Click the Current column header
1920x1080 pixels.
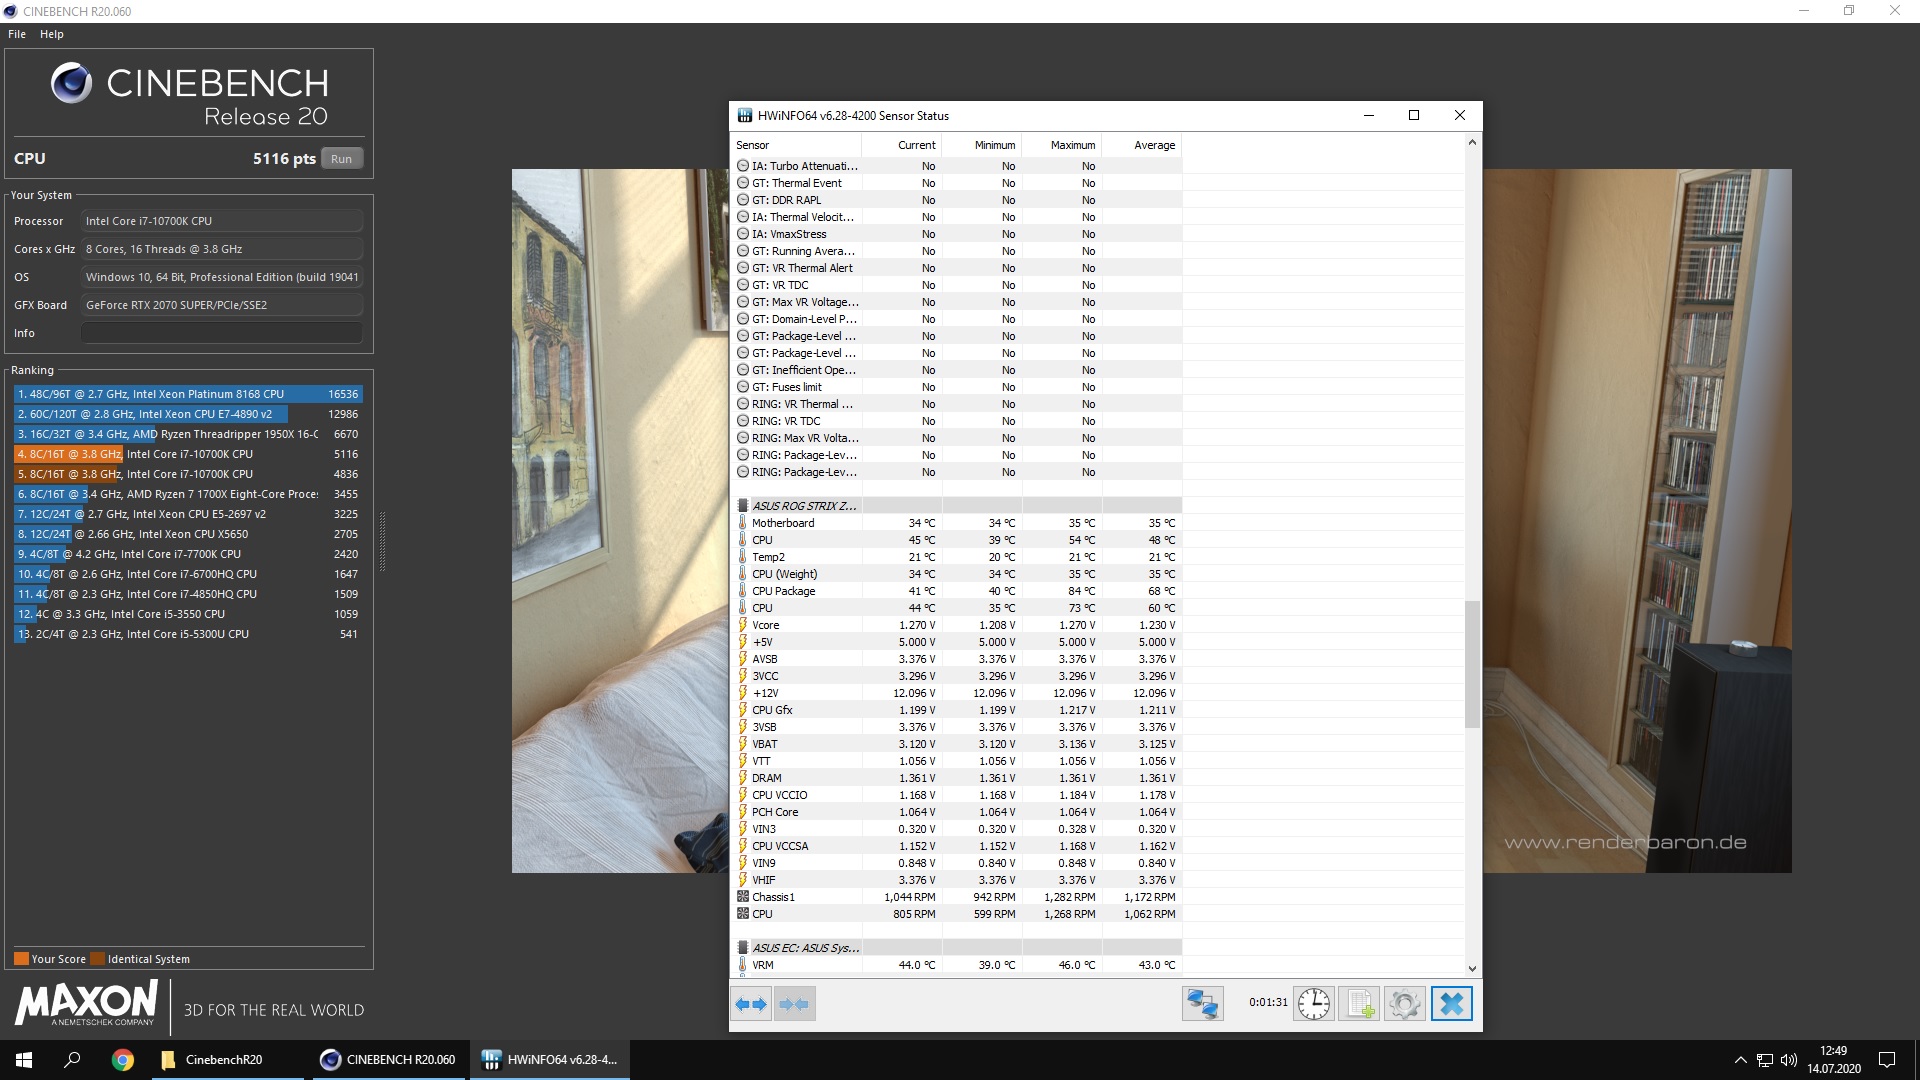(x=902, y=145)
